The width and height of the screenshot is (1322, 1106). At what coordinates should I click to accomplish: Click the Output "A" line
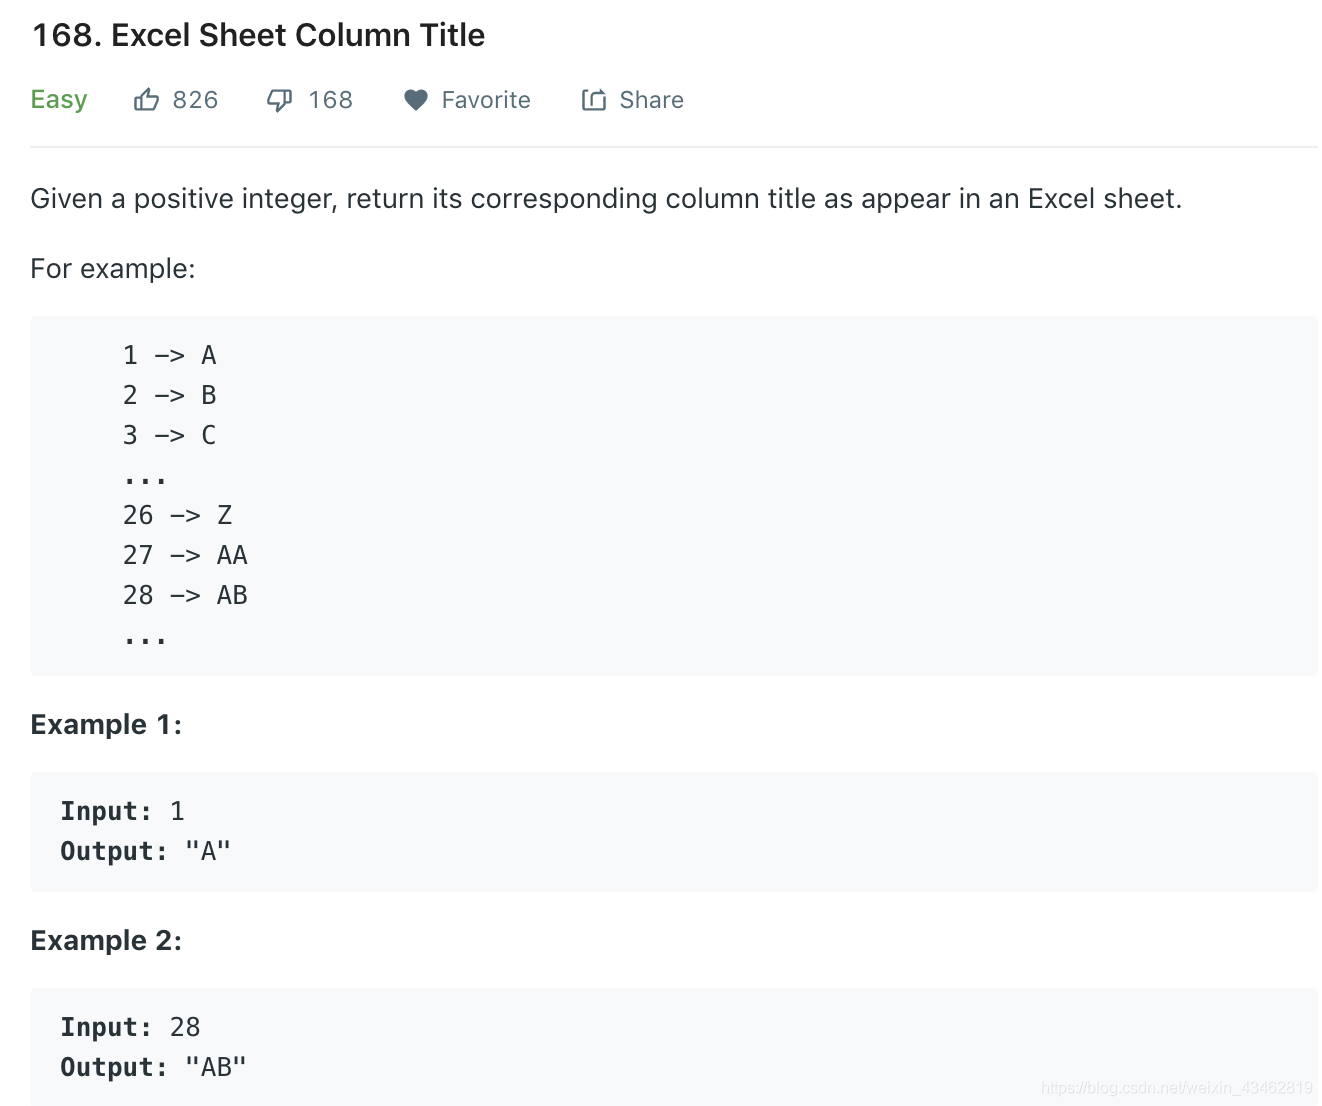tap(145, 851)
